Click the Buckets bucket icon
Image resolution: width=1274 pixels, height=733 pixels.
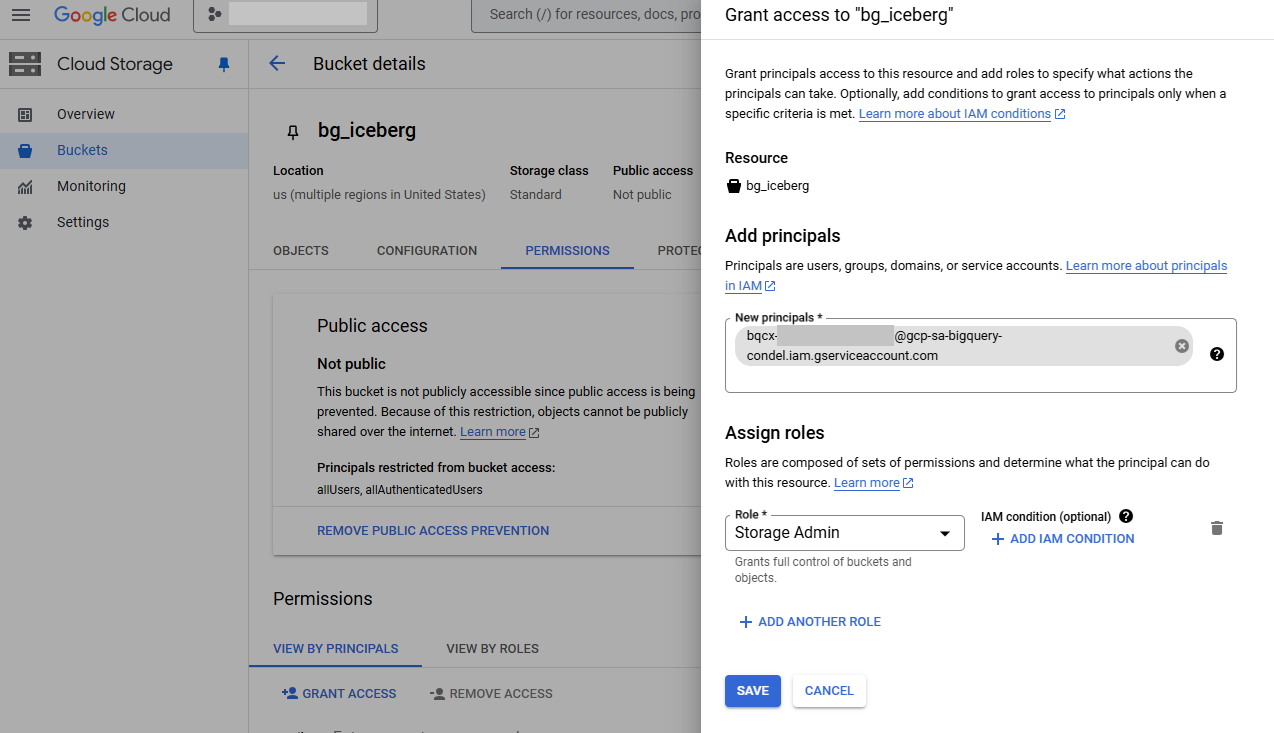[x=25, y=151]
